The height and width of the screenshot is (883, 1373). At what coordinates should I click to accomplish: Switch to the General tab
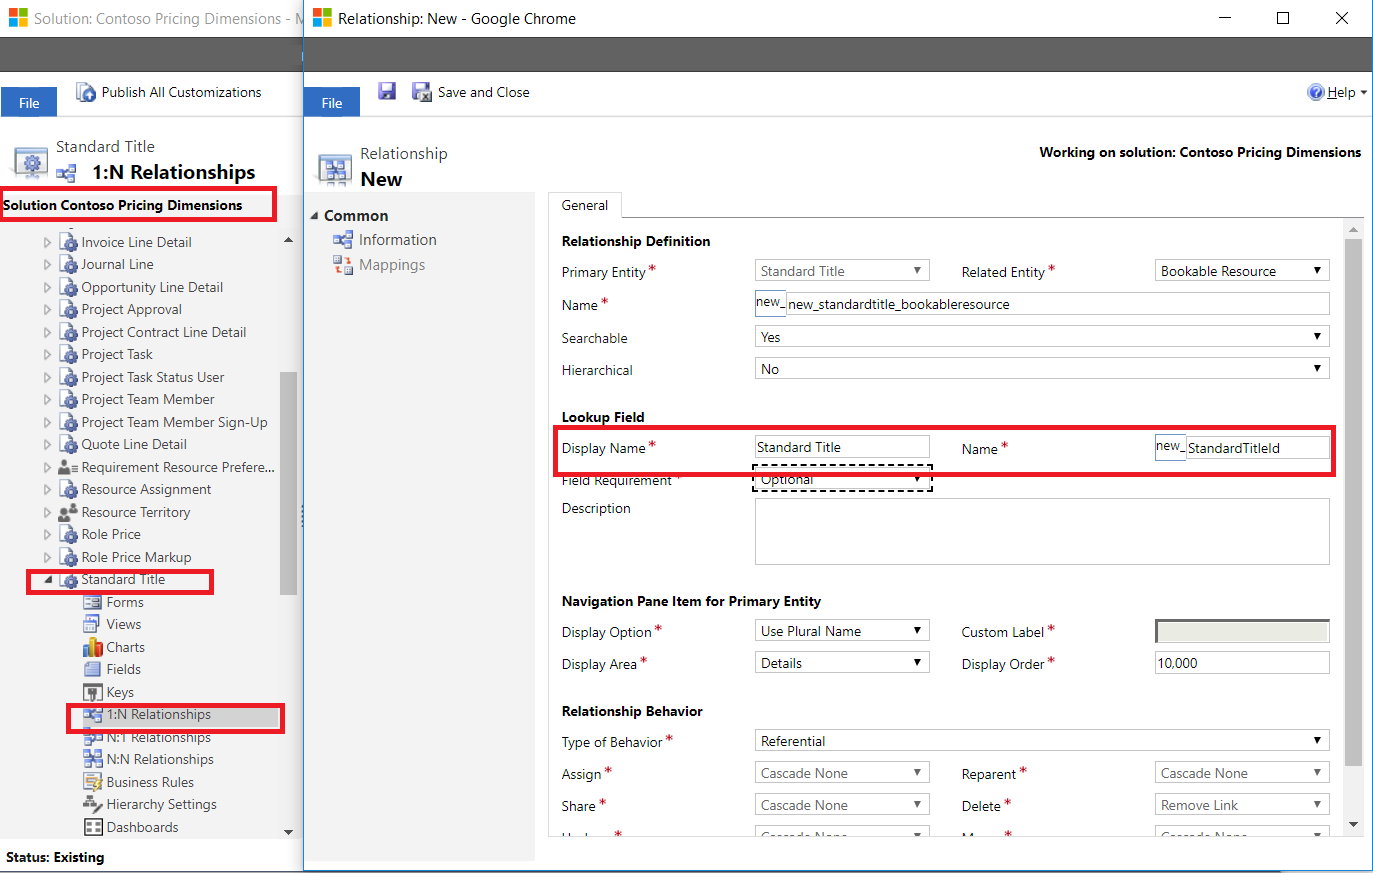click(584, 205)
